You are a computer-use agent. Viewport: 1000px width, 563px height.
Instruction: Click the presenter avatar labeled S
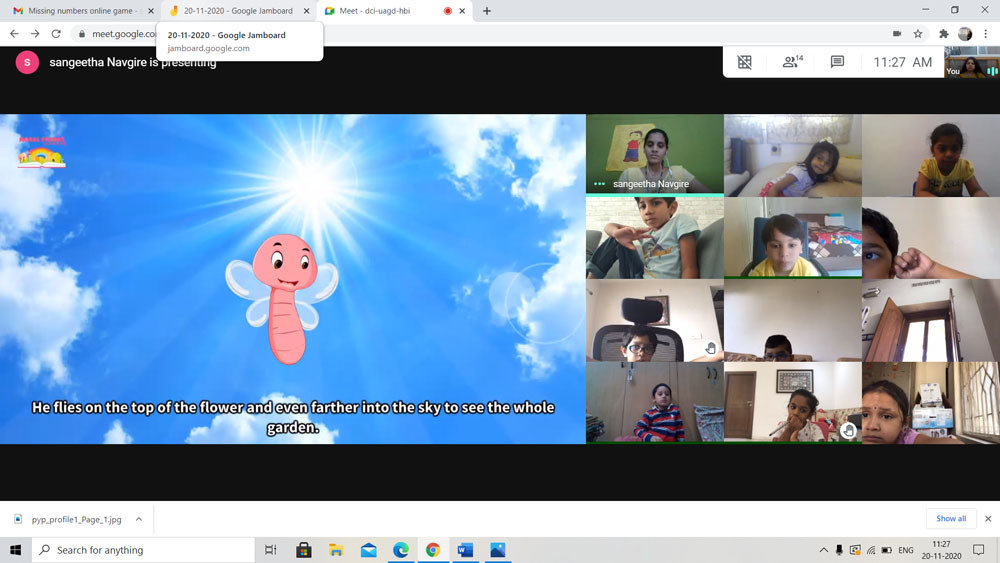click(x=27, y=62)
